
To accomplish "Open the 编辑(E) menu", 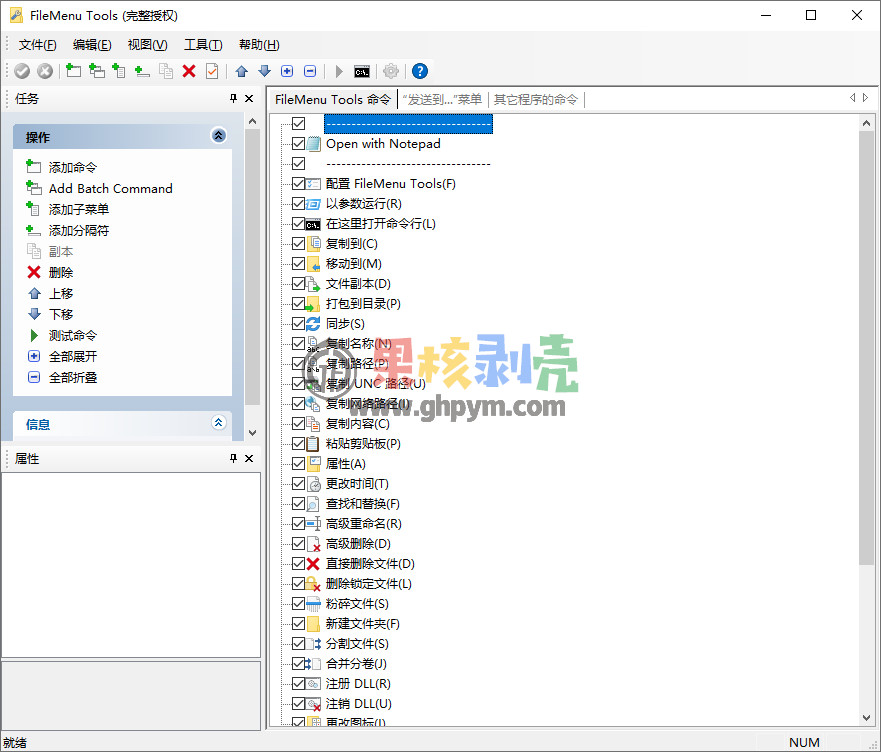I will [x=92, y=45].
